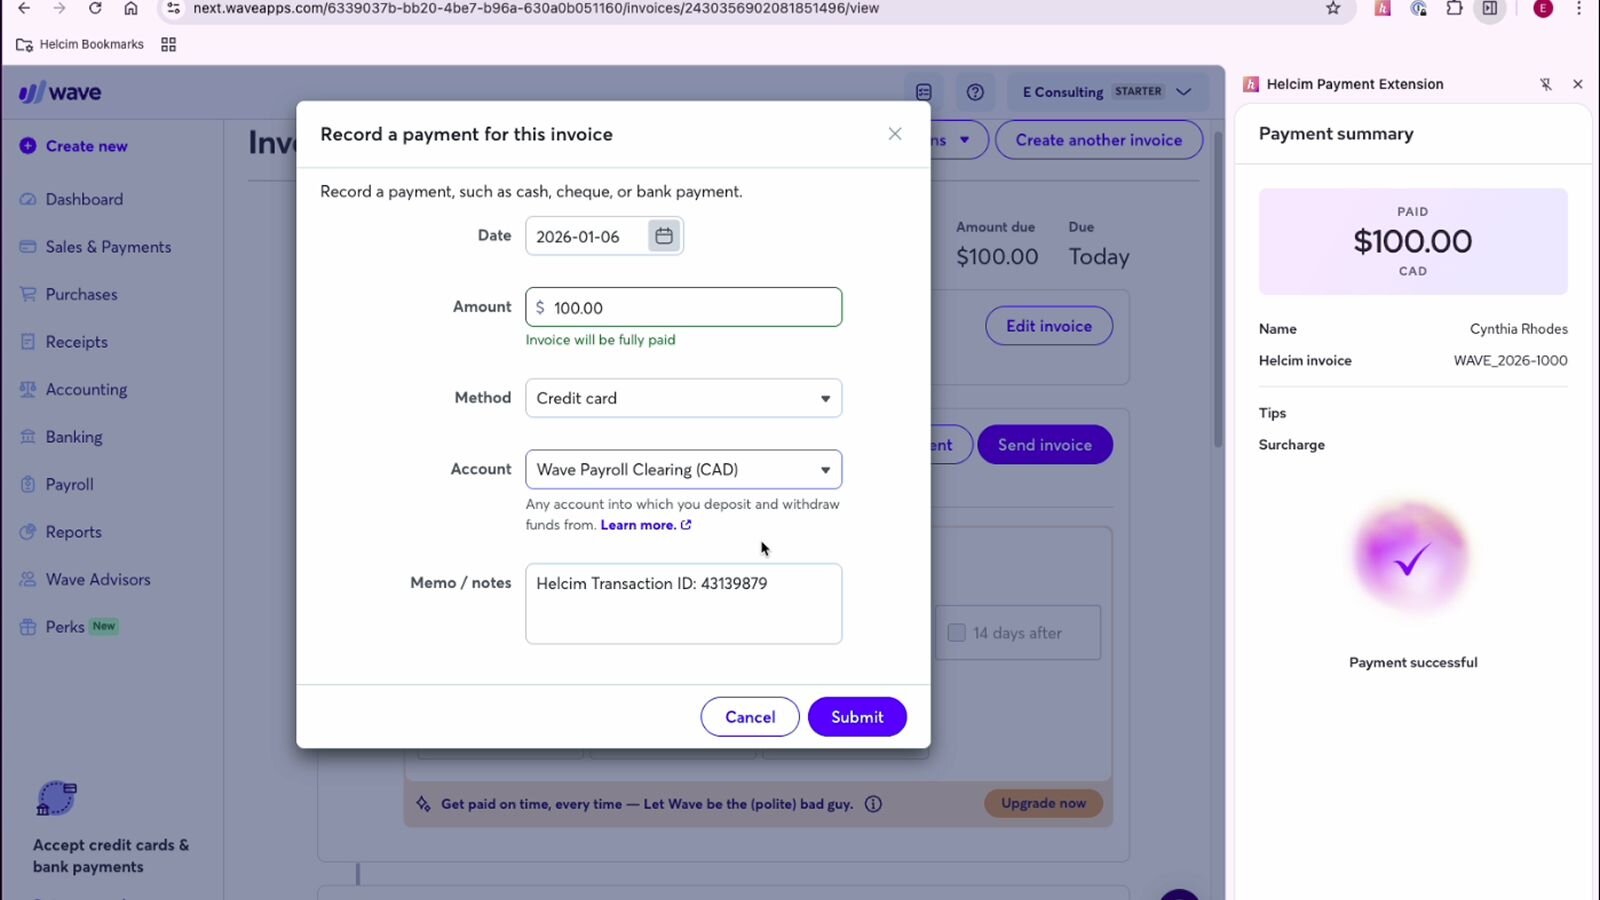The image size is (1600, 900).
Task: Unpin the Helcim Payment Extension panel
Action: tap(1545, 84)
